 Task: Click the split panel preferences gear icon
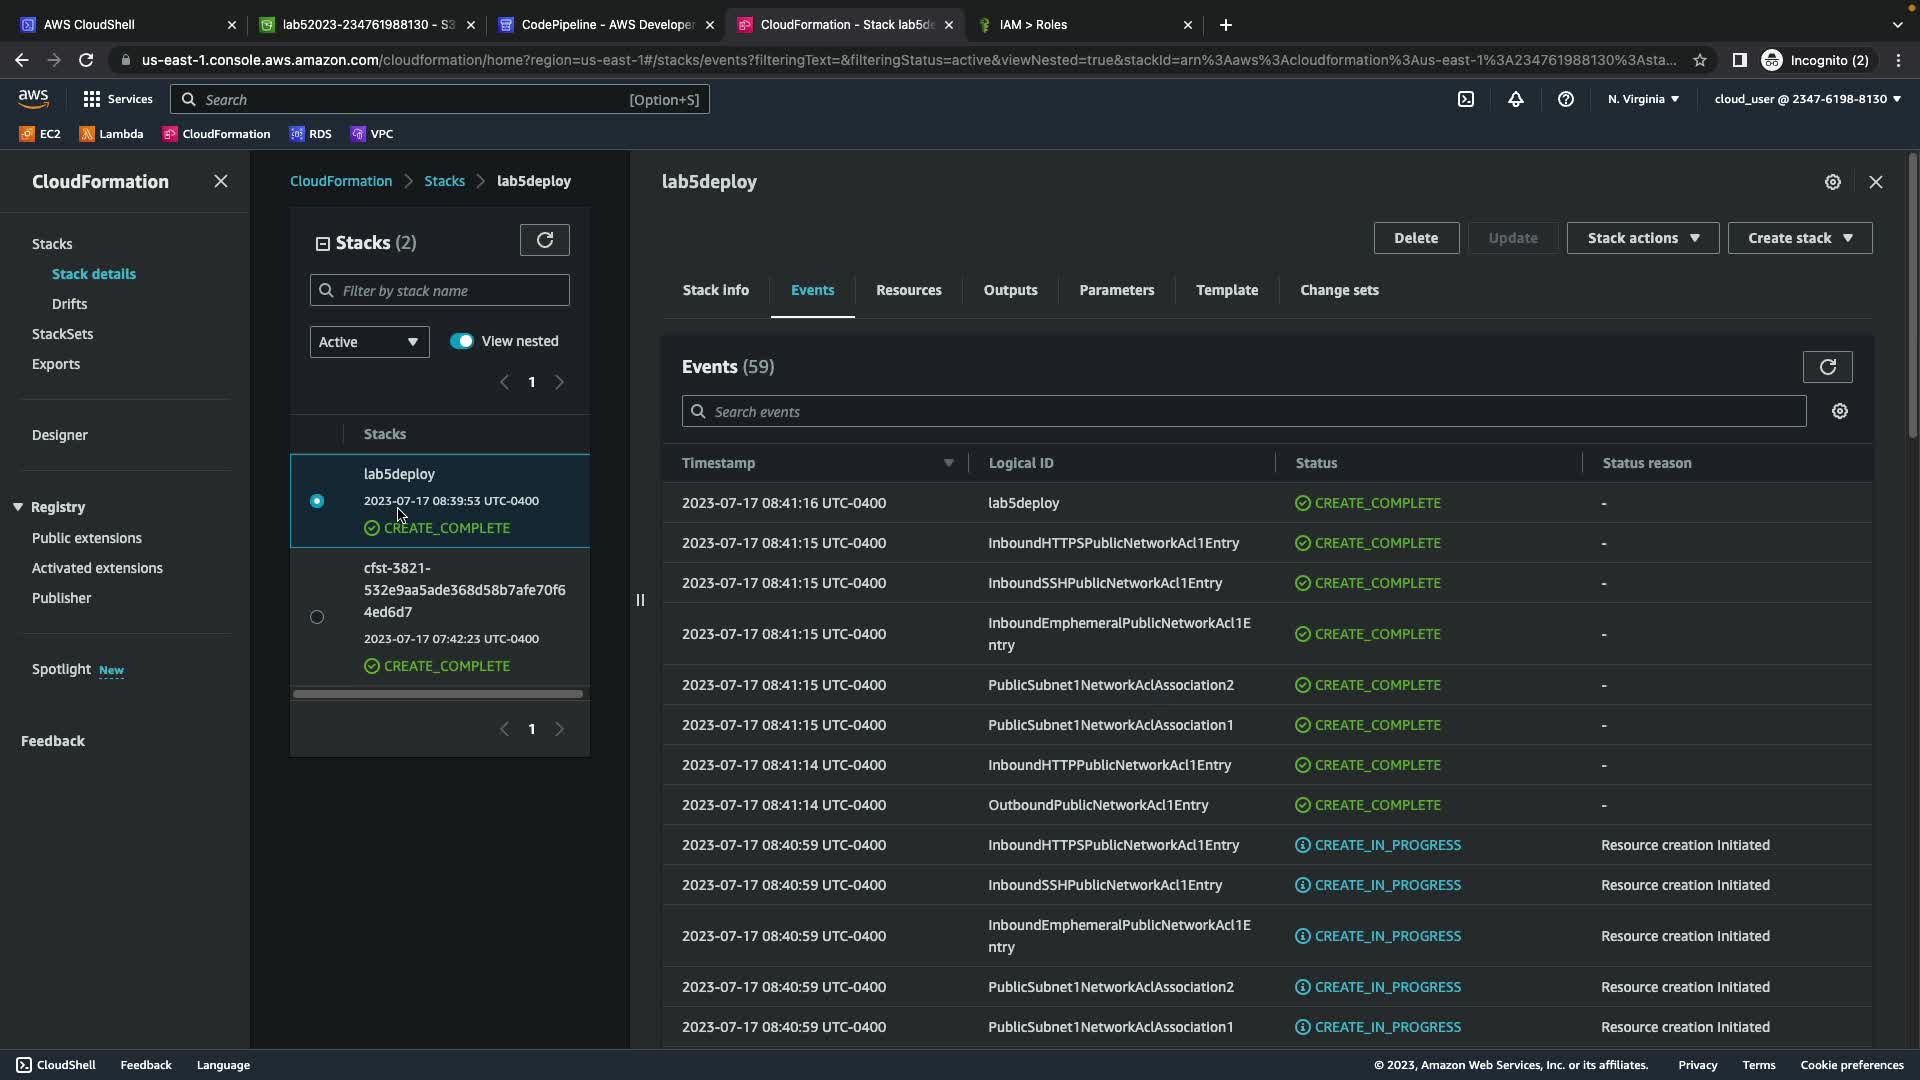tap(1832, 182)
